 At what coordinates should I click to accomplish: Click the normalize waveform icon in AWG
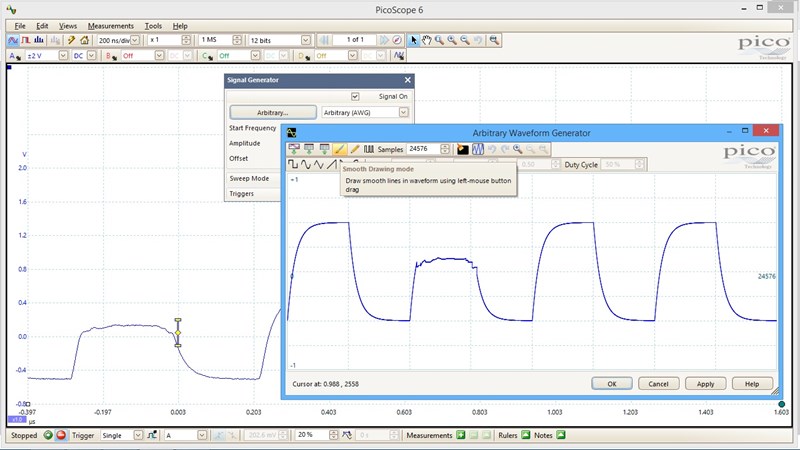tap(478, 149)
